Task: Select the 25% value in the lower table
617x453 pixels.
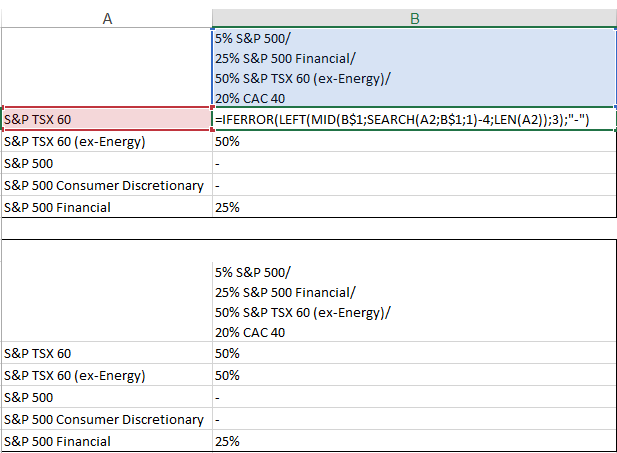Action: (x=225, y=441)
